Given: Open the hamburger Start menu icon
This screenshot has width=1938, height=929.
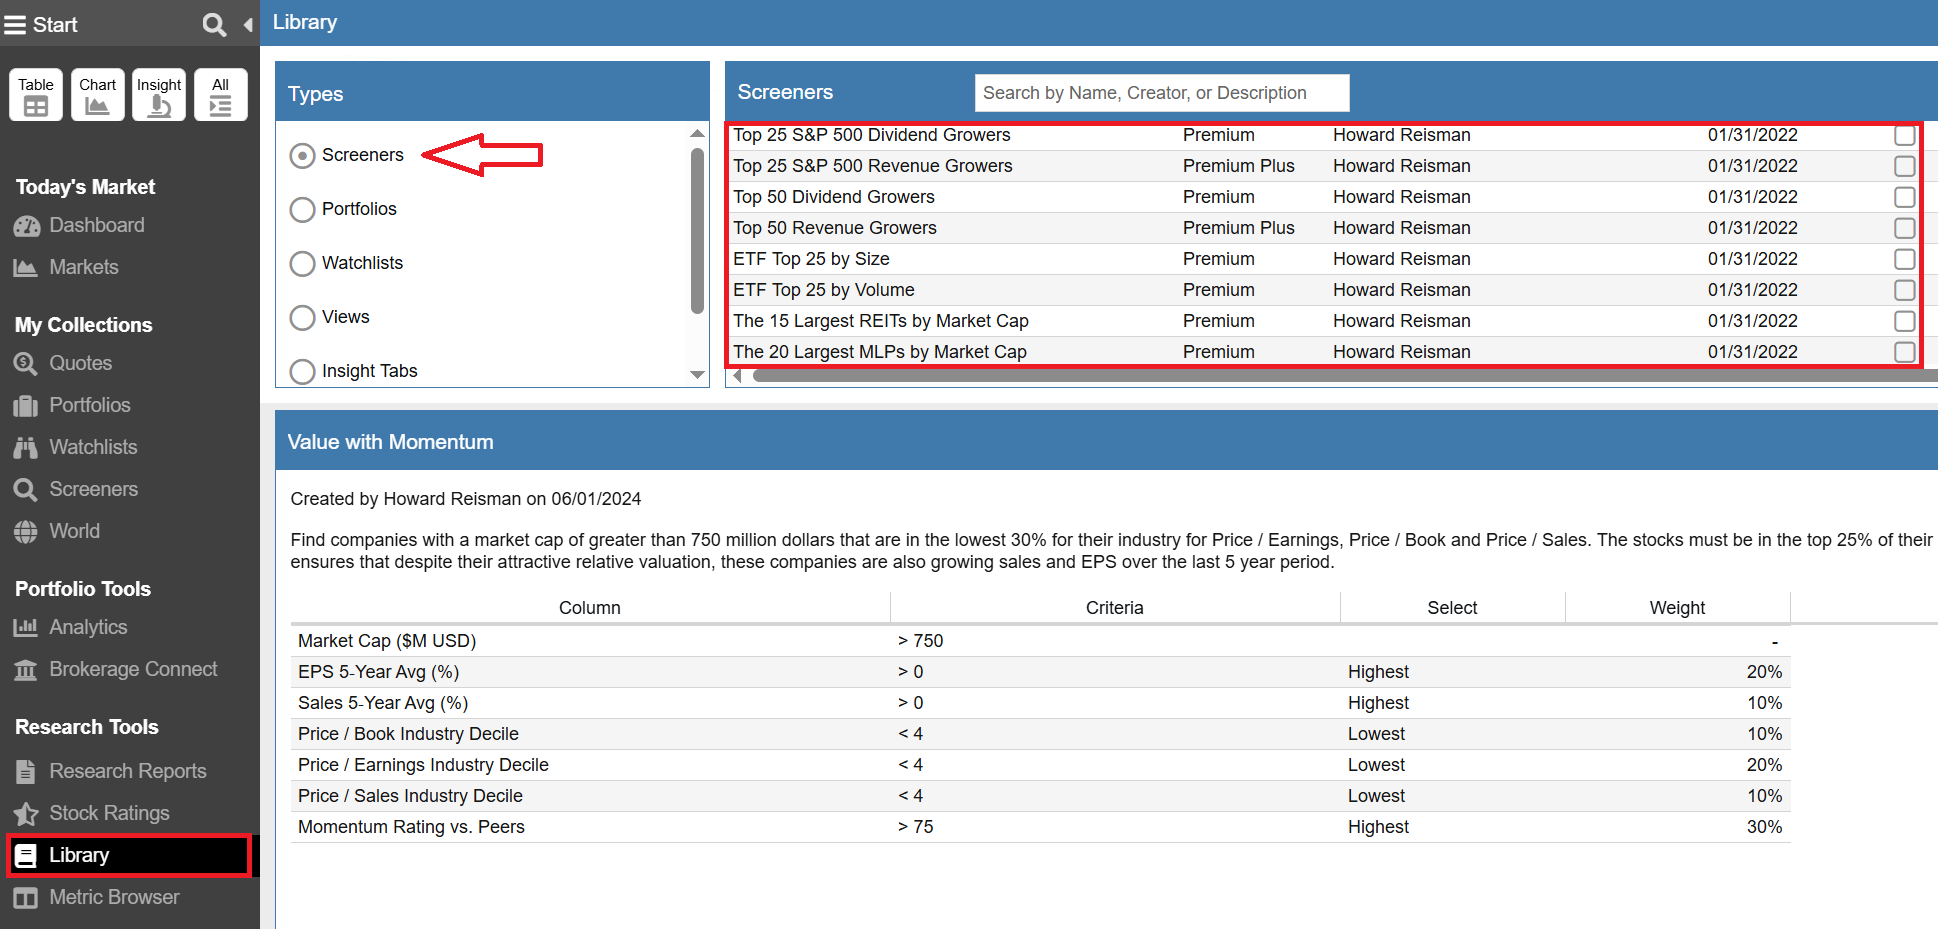Looking at the screenshot, I should click(15, 25).
